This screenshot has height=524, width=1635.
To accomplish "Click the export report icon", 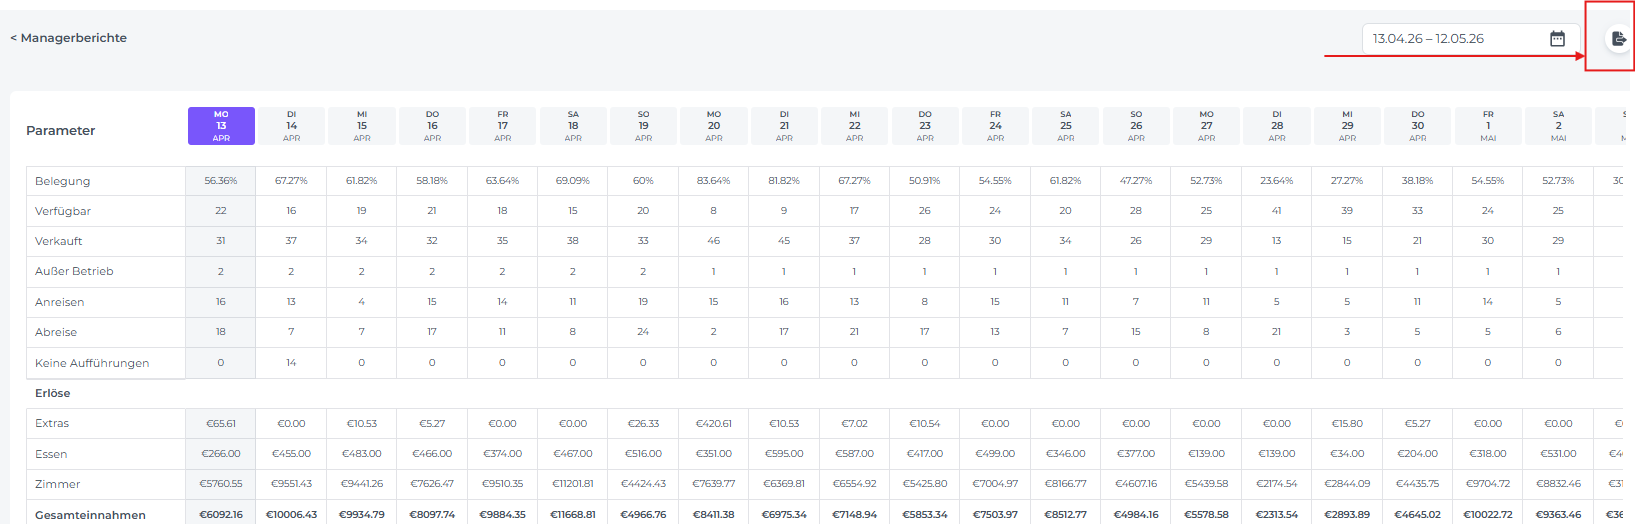I will [1618, 39].
